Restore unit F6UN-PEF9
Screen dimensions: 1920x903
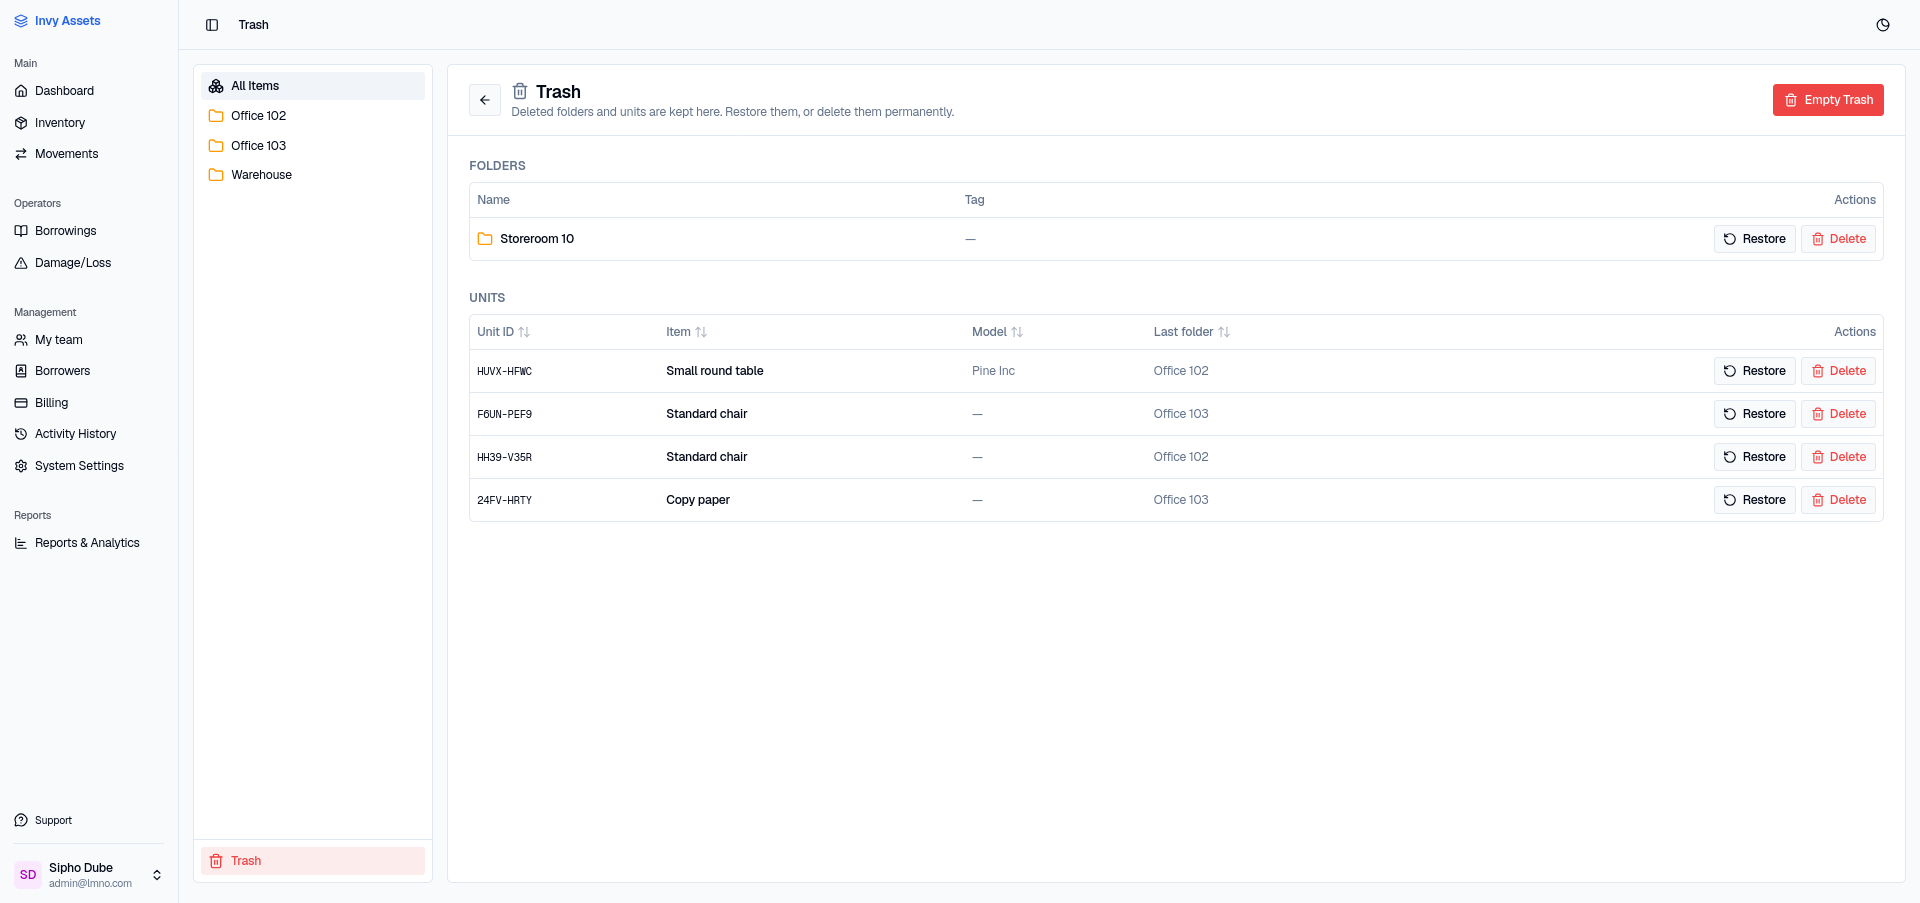tap(1754, 414)
